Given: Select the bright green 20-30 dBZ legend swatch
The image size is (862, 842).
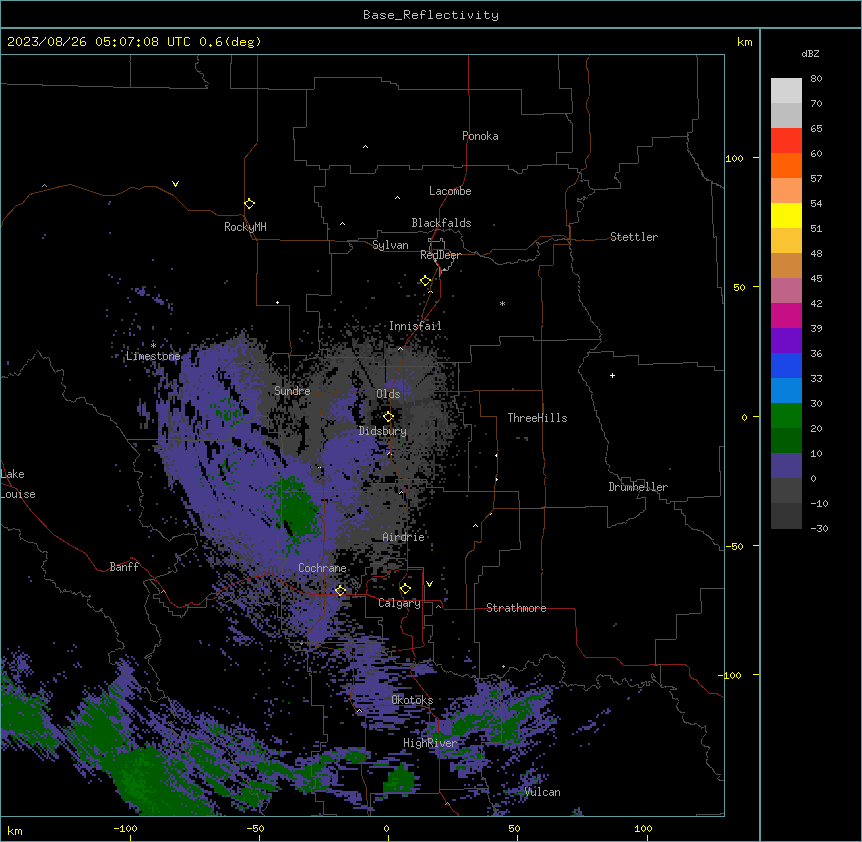Looking at the screenshot, I should 786,416.
